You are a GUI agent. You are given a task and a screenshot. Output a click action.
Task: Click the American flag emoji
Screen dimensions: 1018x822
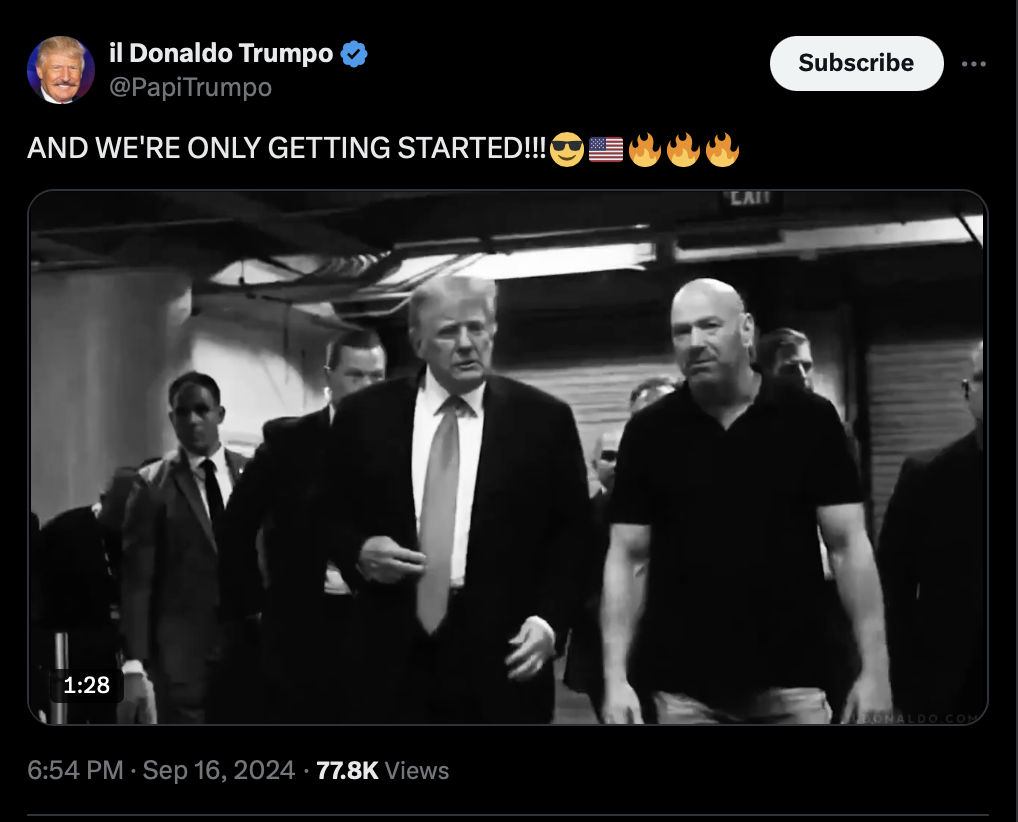tap(606, 149)
